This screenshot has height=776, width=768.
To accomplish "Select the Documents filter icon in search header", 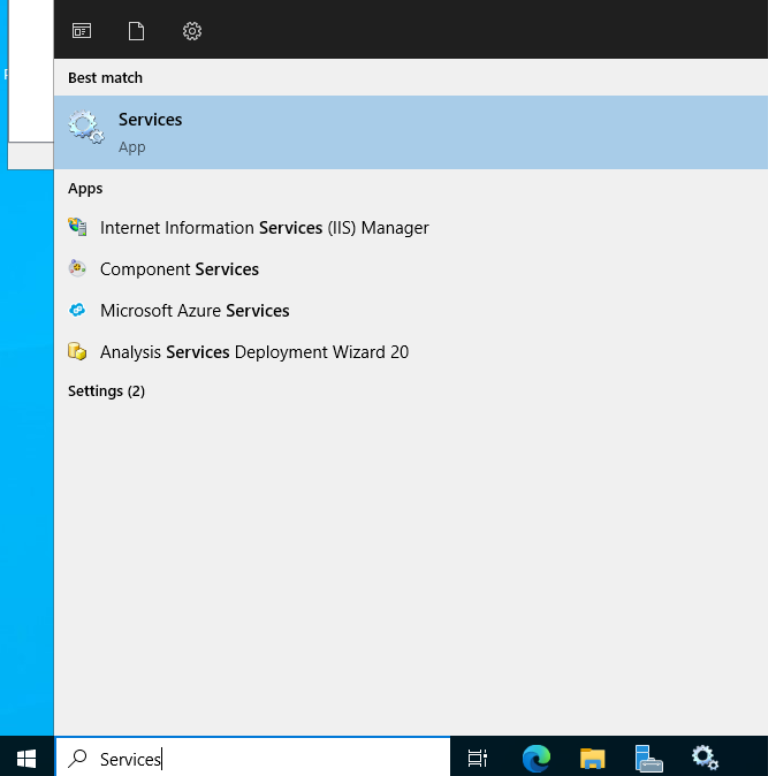I will point(136,31).
